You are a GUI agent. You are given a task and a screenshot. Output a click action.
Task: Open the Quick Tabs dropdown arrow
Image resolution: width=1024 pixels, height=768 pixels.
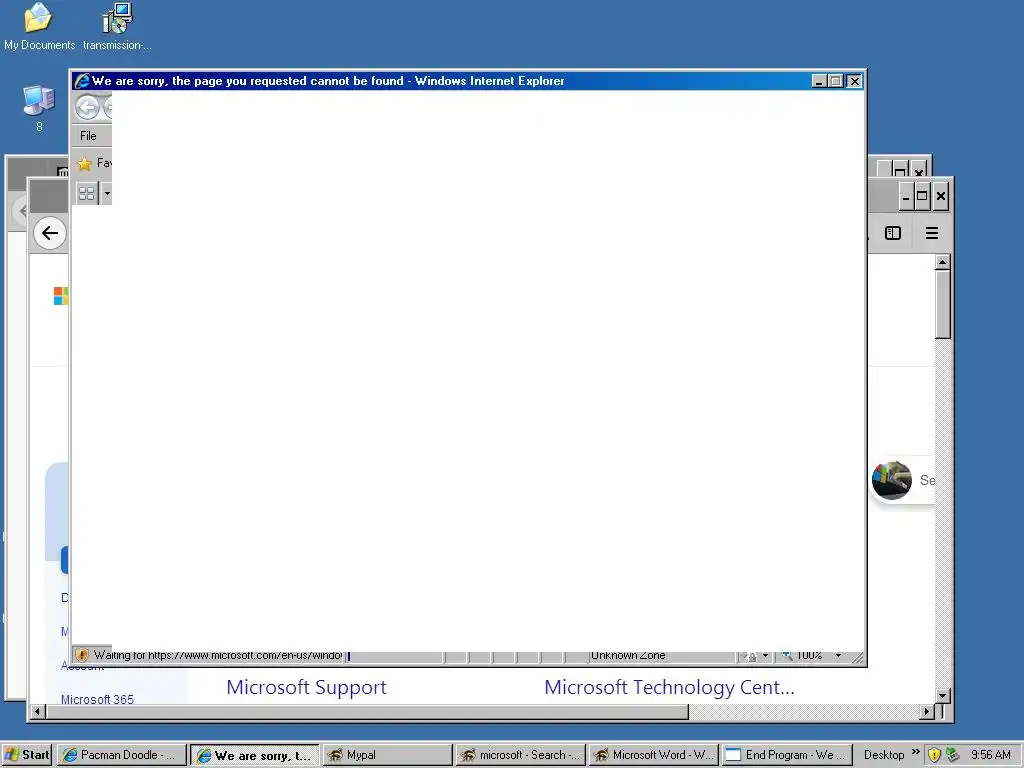click(107, 193)
